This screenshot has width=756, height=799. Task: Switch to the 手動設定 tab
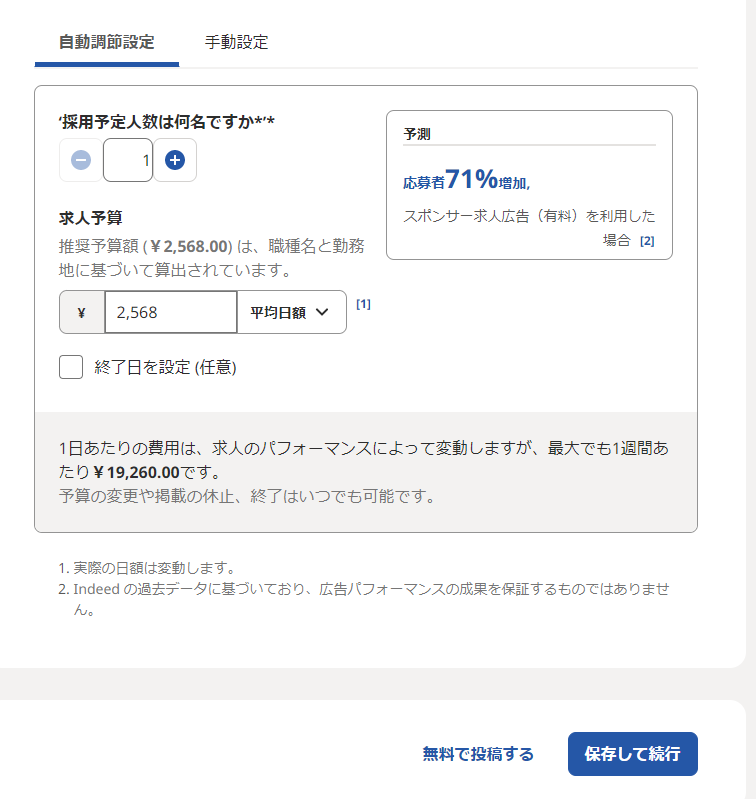tap(236, 42)
